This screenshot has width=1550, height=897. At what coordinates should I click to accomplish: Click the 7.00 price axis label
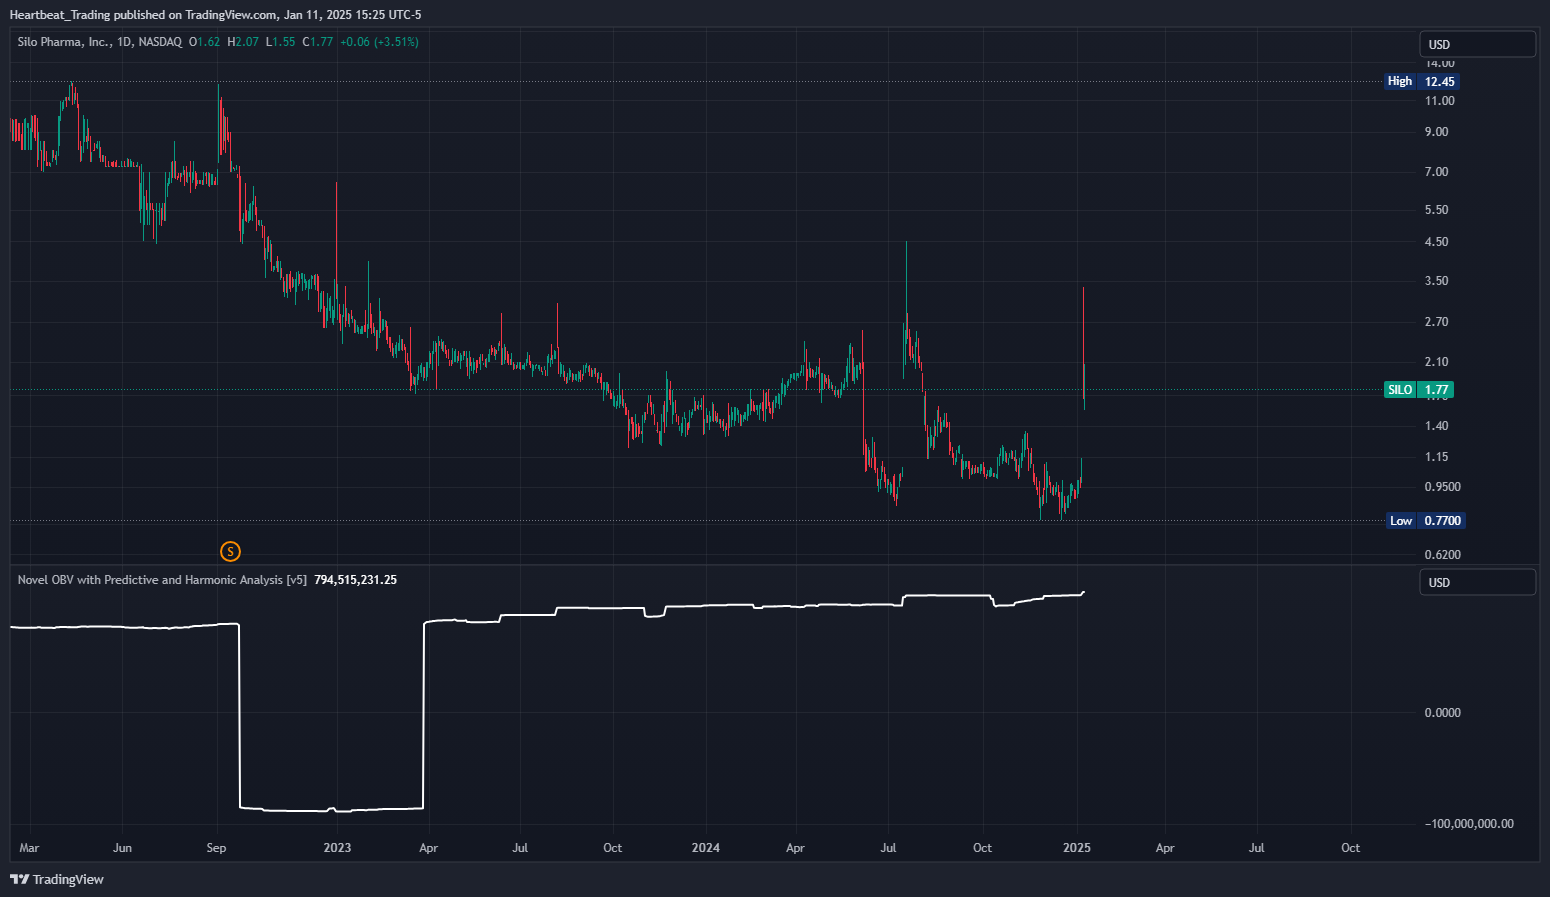pos(1437,172)
